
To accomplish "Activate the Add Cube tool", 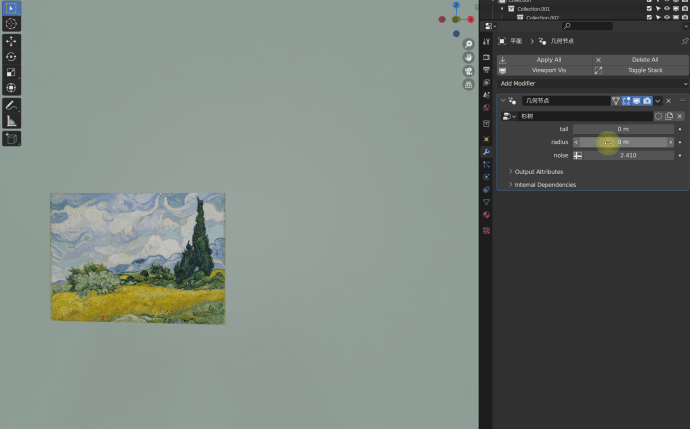I will [x=11, y=139].
